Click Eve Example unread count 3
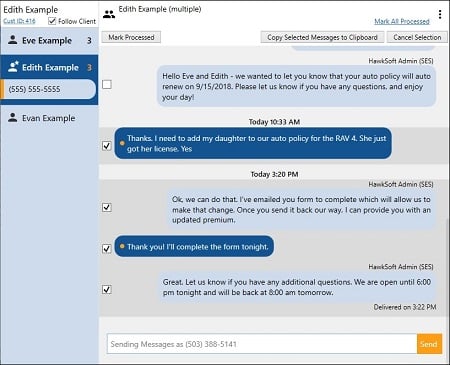 pos(89,41)
